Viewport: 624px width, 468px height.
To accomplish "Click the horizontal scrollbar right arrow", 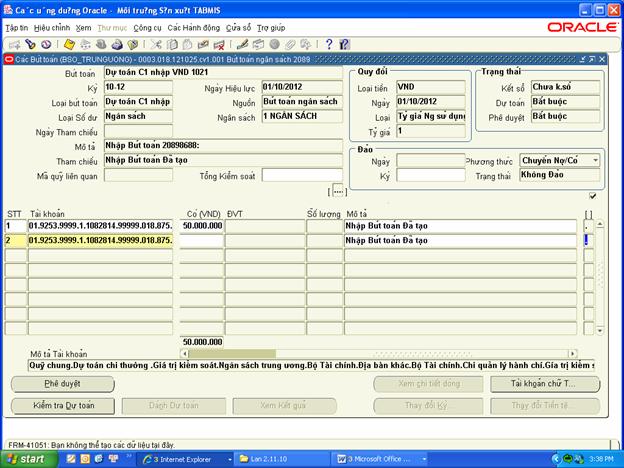I will (572, 353).
